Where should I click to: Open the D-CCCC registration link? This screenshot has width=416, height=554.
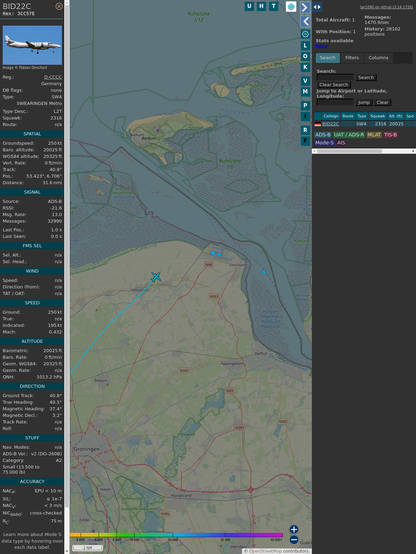pos(53,77)
